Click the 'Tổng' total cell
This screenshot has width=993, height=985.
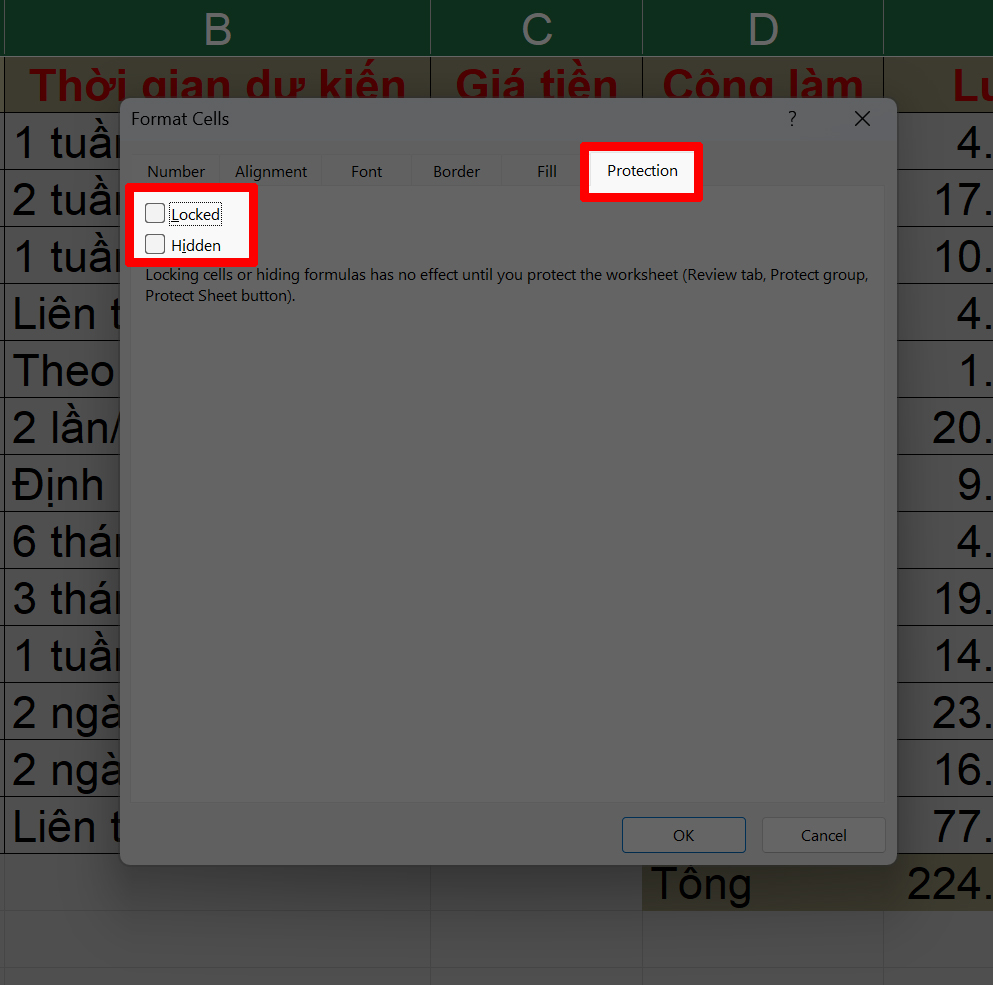tap(763, 883)
